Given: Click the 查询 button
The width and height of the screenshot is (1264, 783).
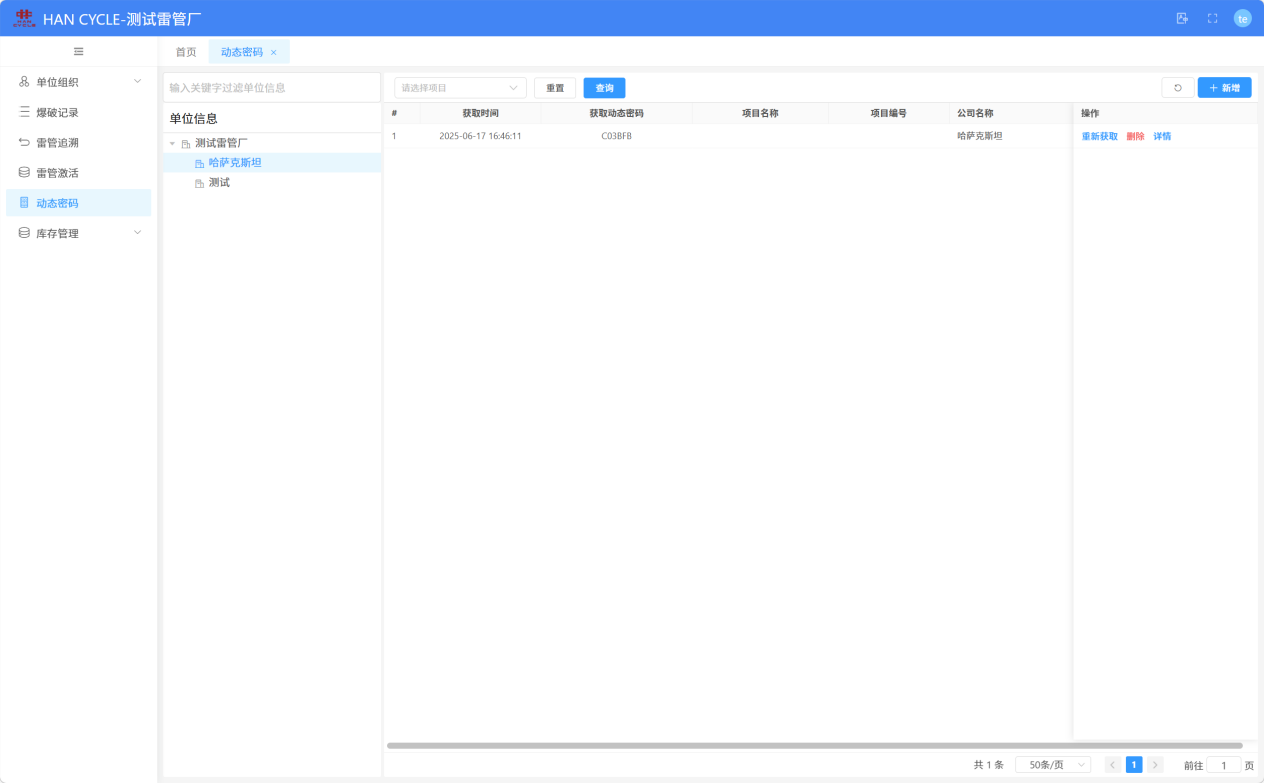Looking at the screenshot, I should click(604, 88).
